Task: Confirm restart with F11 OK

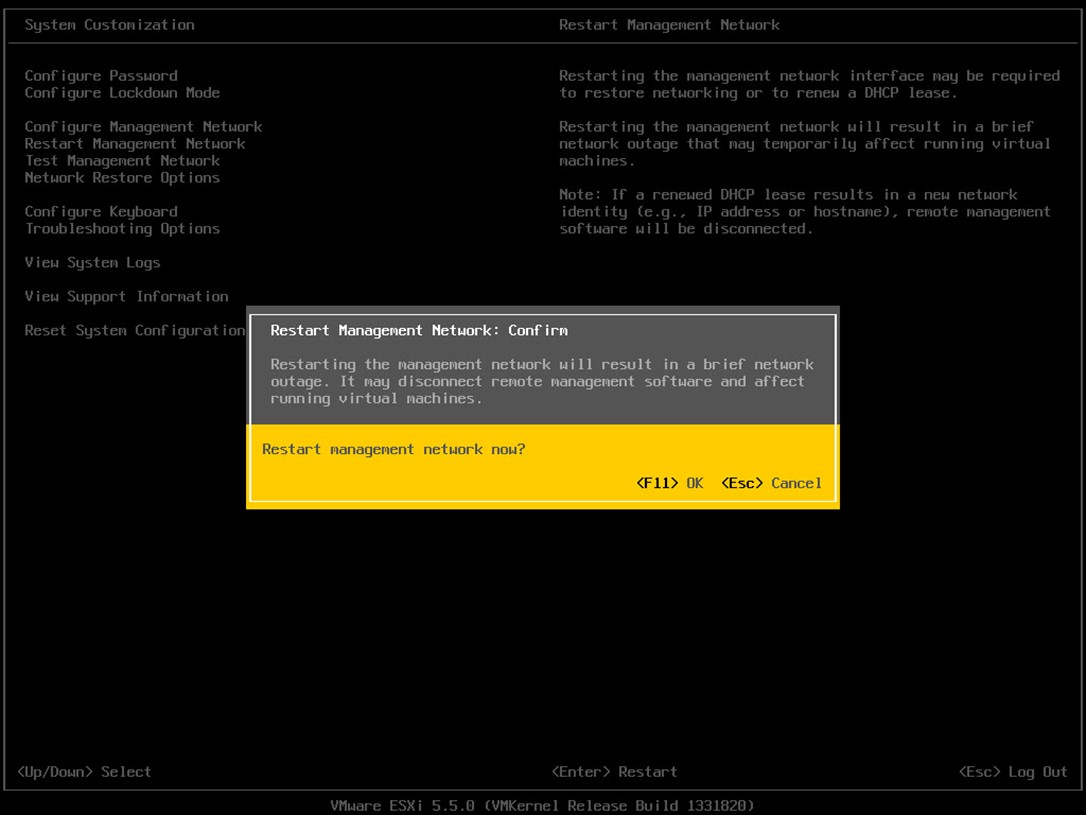Action: pos(670,483)
